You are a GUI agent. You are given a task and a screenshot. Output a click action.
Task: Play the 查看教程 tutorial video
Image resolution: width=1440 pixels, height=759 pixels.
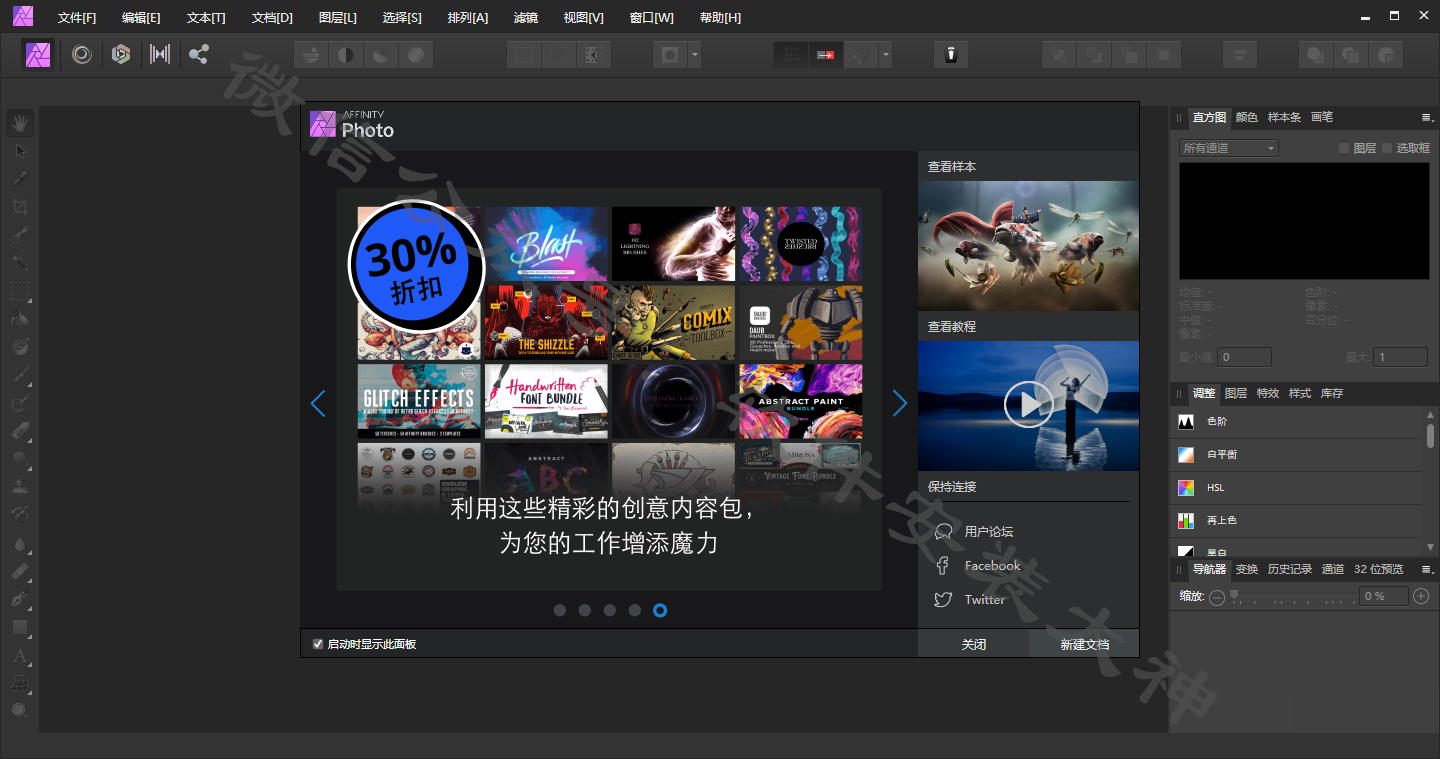coord(1028,405)
